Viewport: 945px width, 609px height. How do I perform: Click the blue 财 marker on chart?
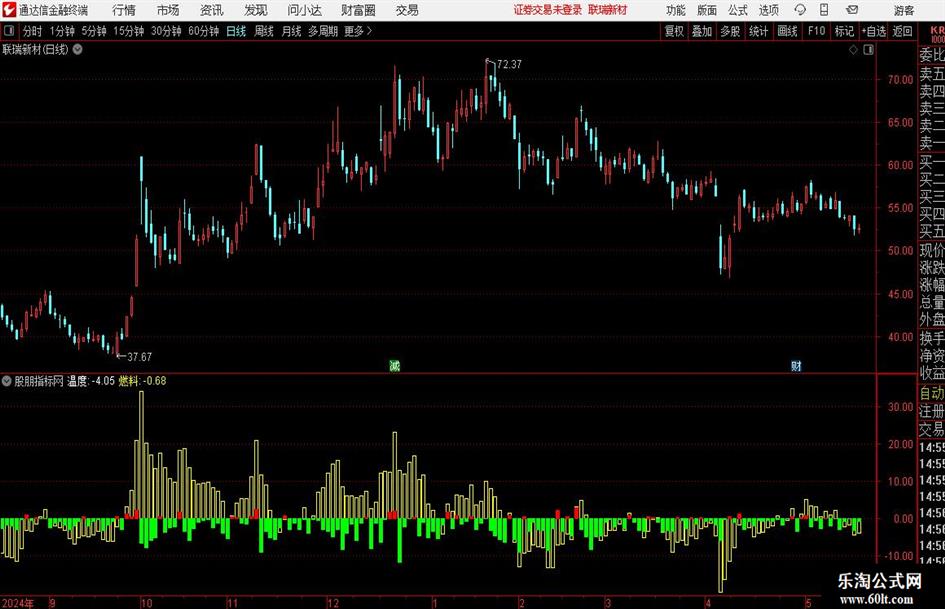796,365
